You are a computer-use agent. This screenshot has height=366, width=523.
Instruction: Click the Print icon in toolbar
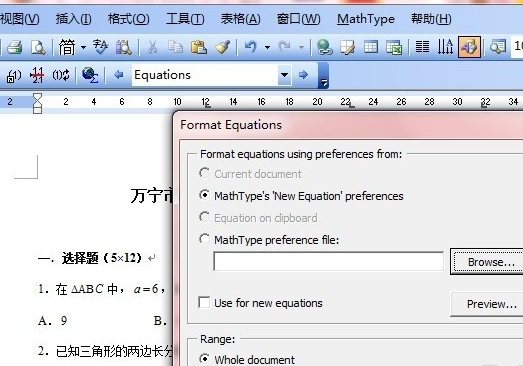pos(15,47)
